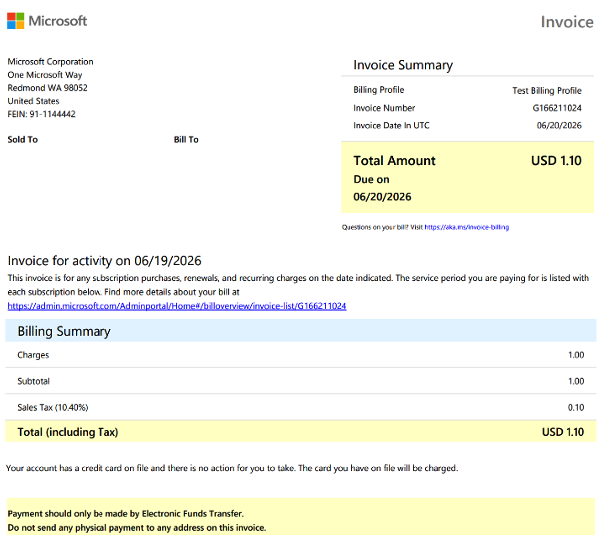Viewport: 610px width, 546px height.
Task: Click the 'Microsoft' wordmark text
Action: point(58,21)
